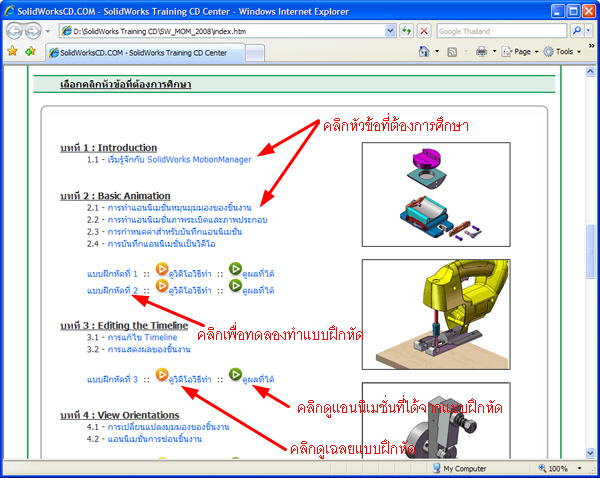Click the RSS Feeds icon
This screenshot has height=478, width=600.
pyautogui.click(x=452, y=52)
